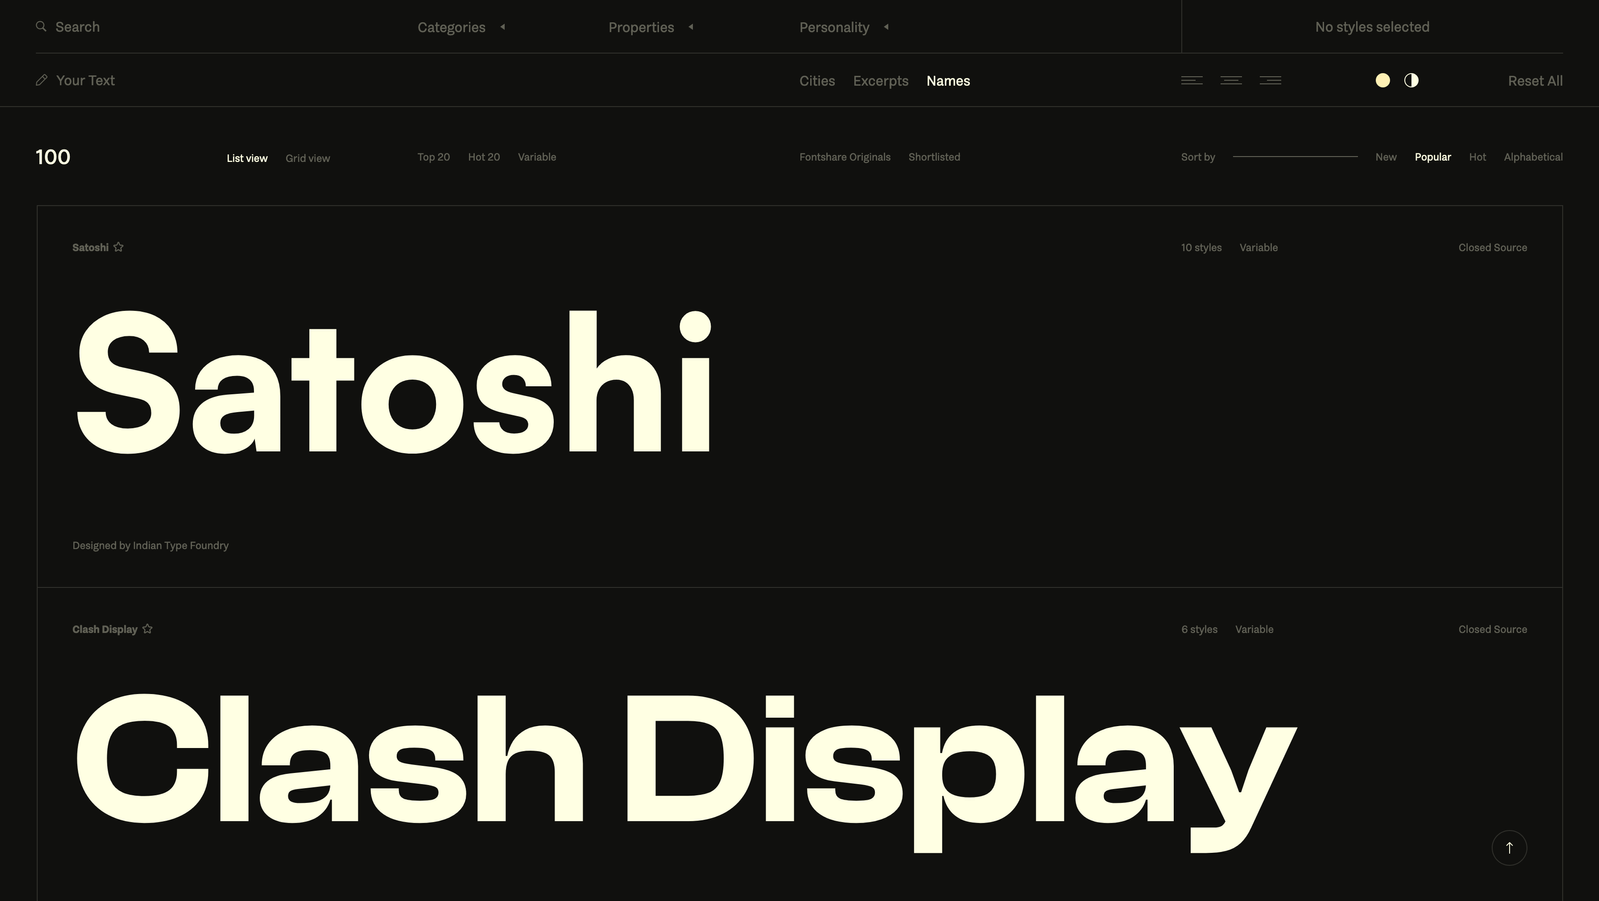Switch preview text to Cities
The width and height of the screenshot is (1599, 901).
tap(817, 81)
